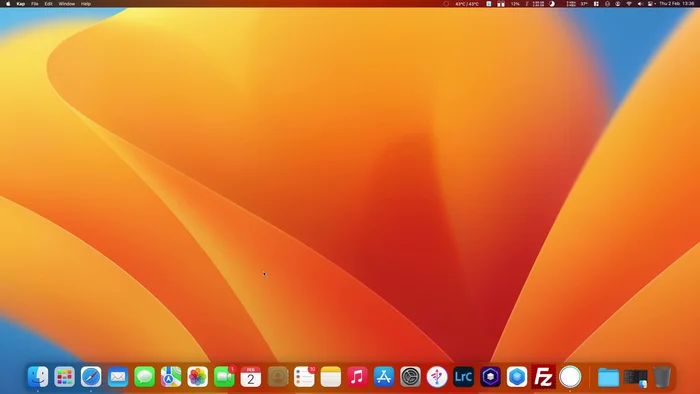Open the dark window stack beside Trash
Image resolution: width=700 pixels, height=394 pixels.
(635, 377)
